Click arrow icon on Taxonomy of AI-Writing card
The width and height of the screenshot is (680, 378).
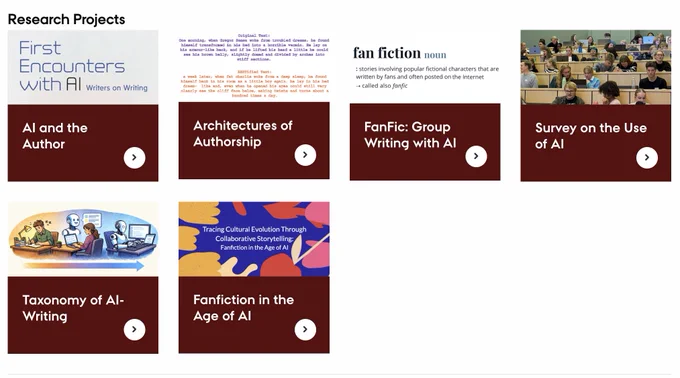[134, 329]
